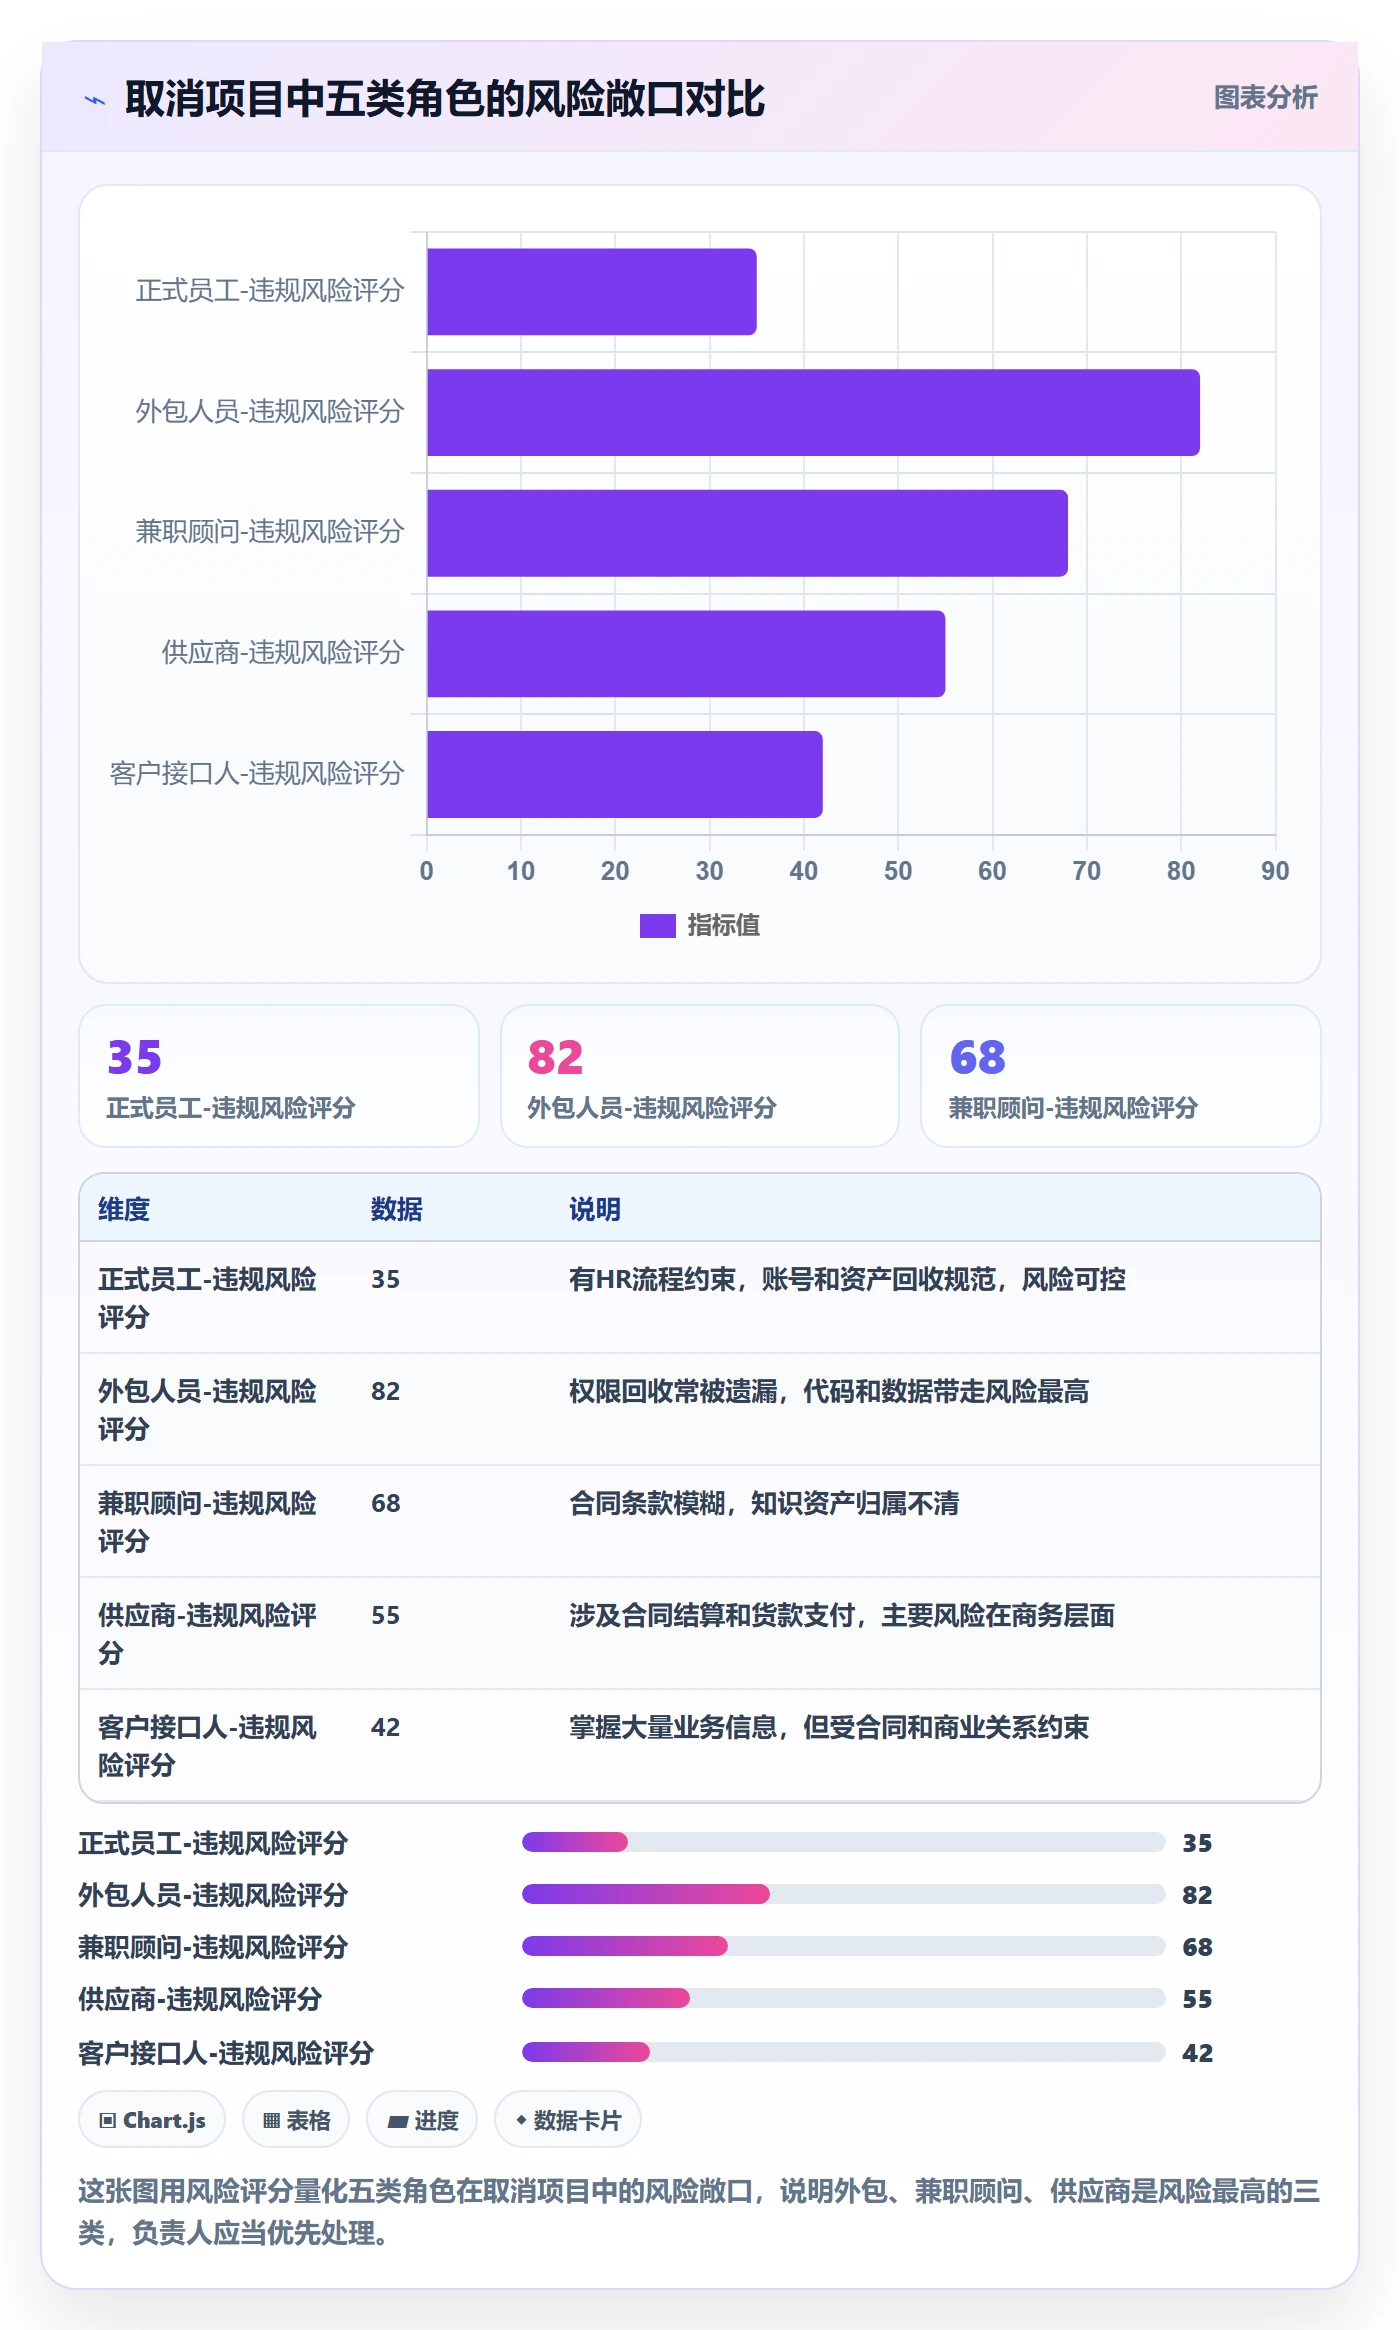Click the 外包人员-违规风险评分 progress bar
Image resolution: width=1400 pixels, height=2330 pixels.
(844, 1894)
